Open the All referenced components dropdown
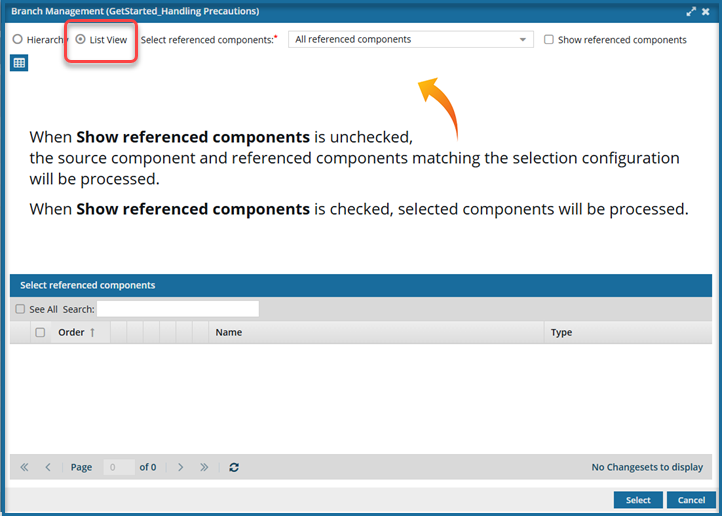Image resolution: width=722 pixels, height=516 pixels. point(411,40)
